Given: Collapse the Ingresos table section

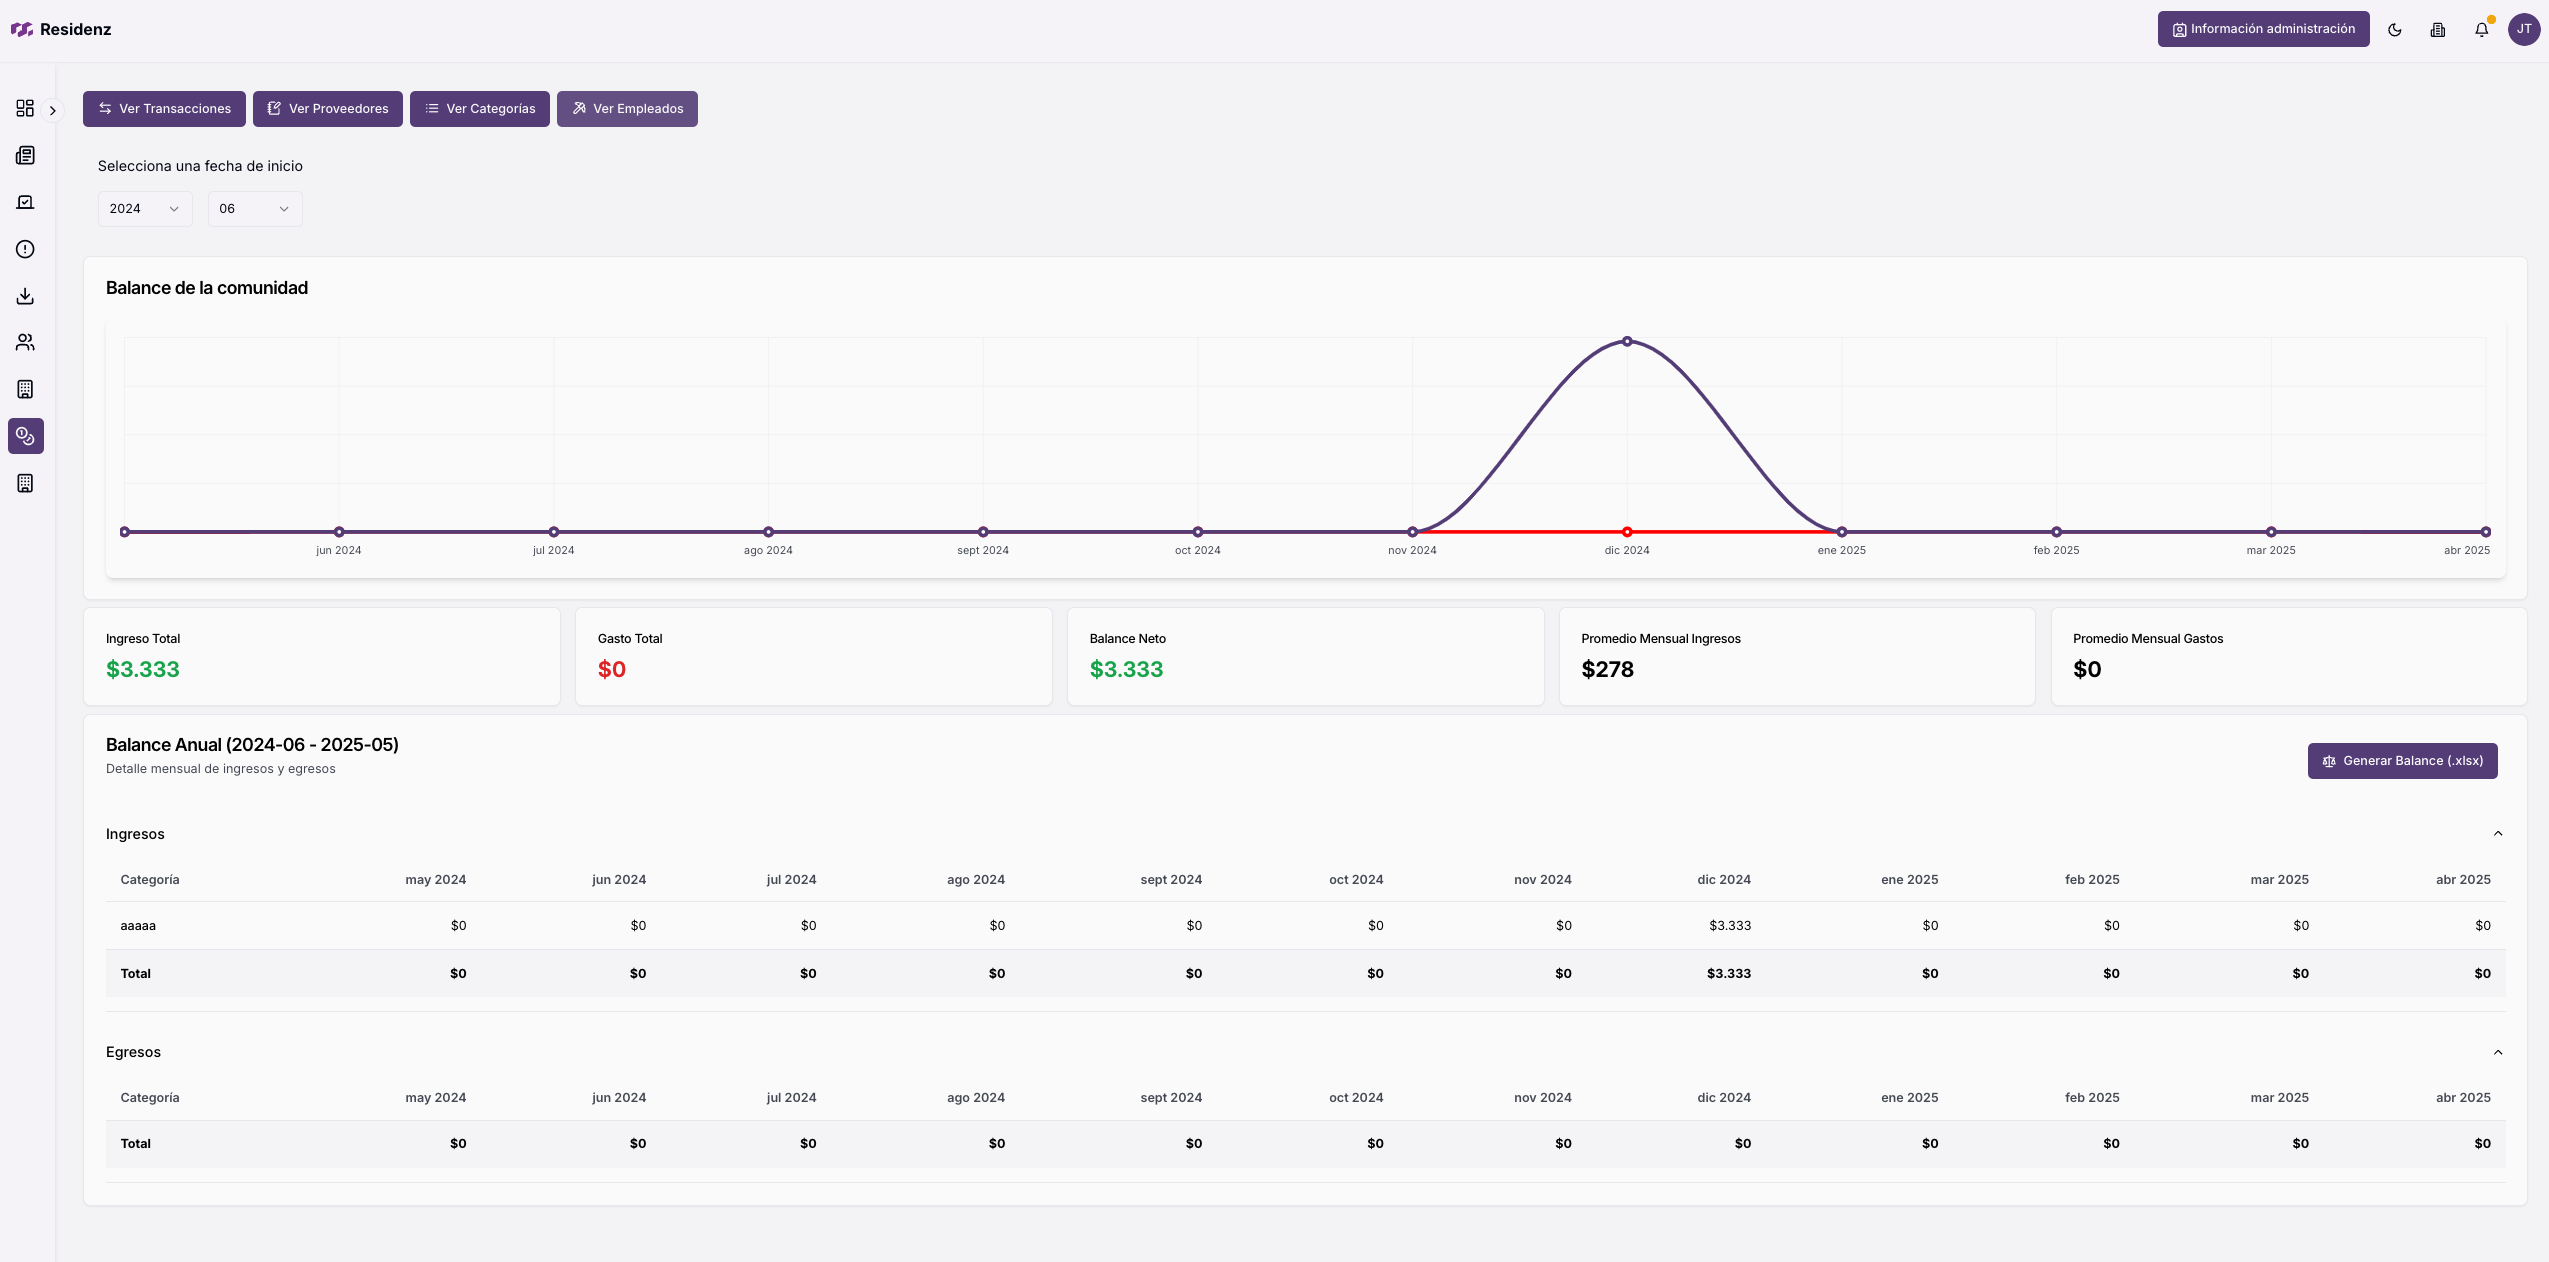Looking at the screenshot, I should click(2497, 833).
